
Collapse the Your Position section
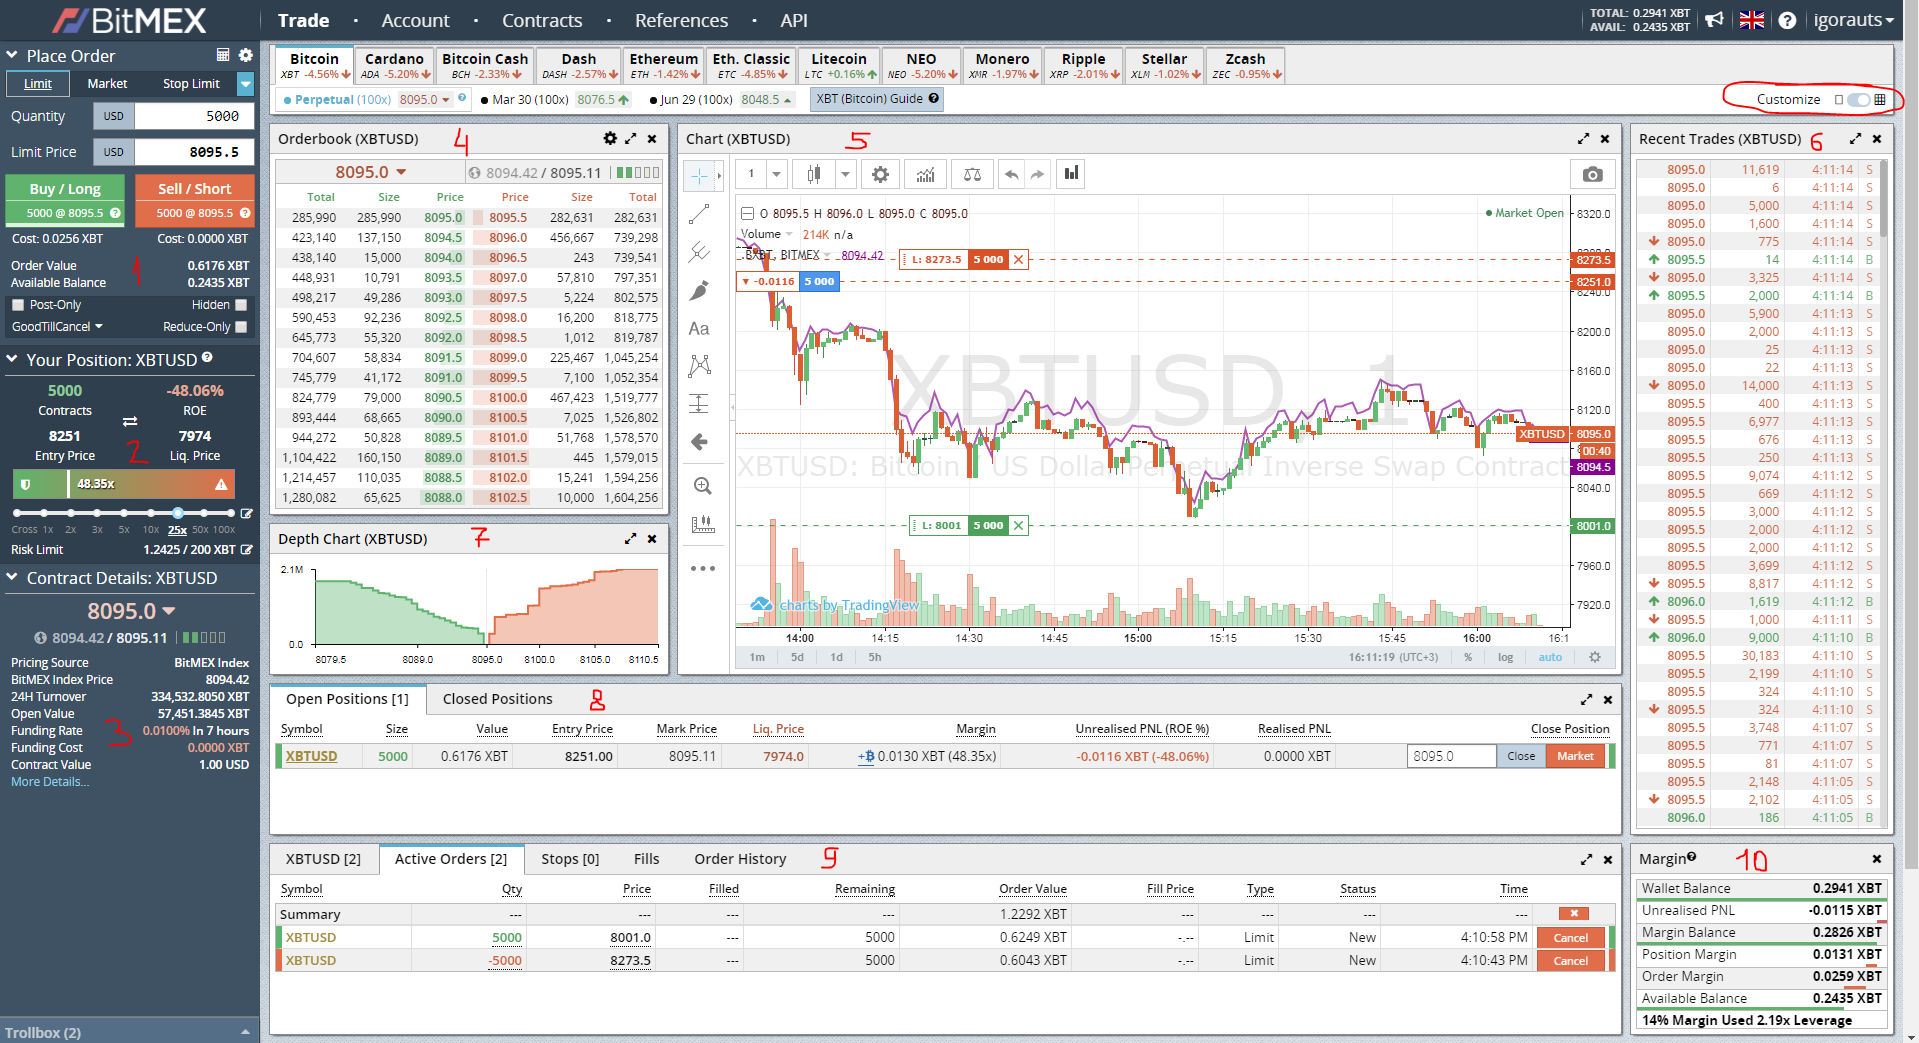click(12, 359)
